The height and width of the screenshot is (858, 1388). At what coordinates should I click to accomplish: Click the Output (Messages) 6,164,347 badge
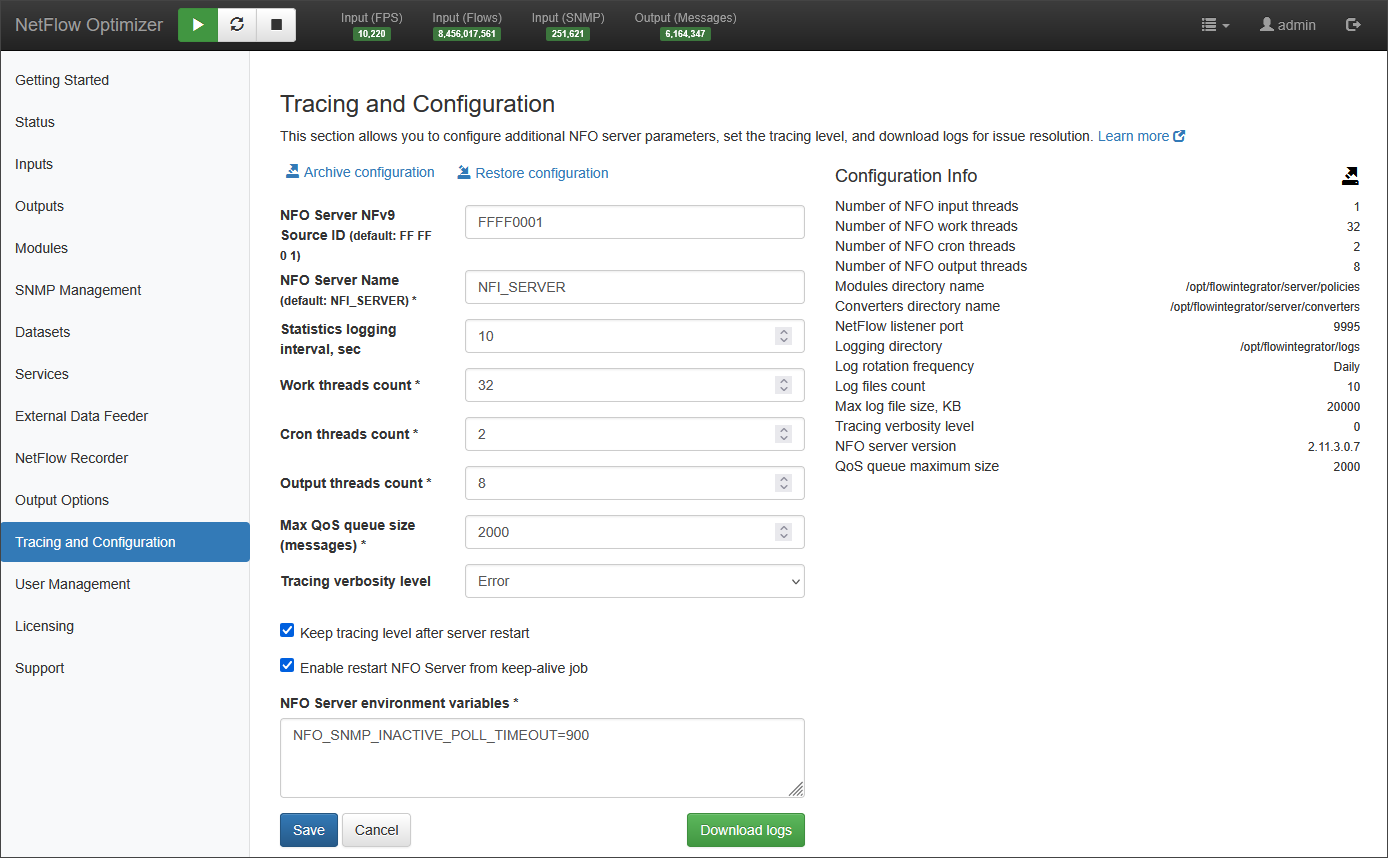pyautogui.click(x=685, y=34)
